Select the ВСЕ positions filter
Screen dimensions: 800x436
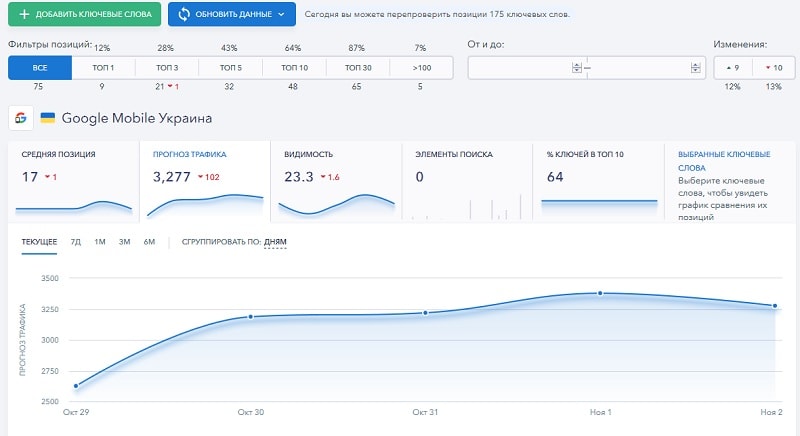coord(40,68)
